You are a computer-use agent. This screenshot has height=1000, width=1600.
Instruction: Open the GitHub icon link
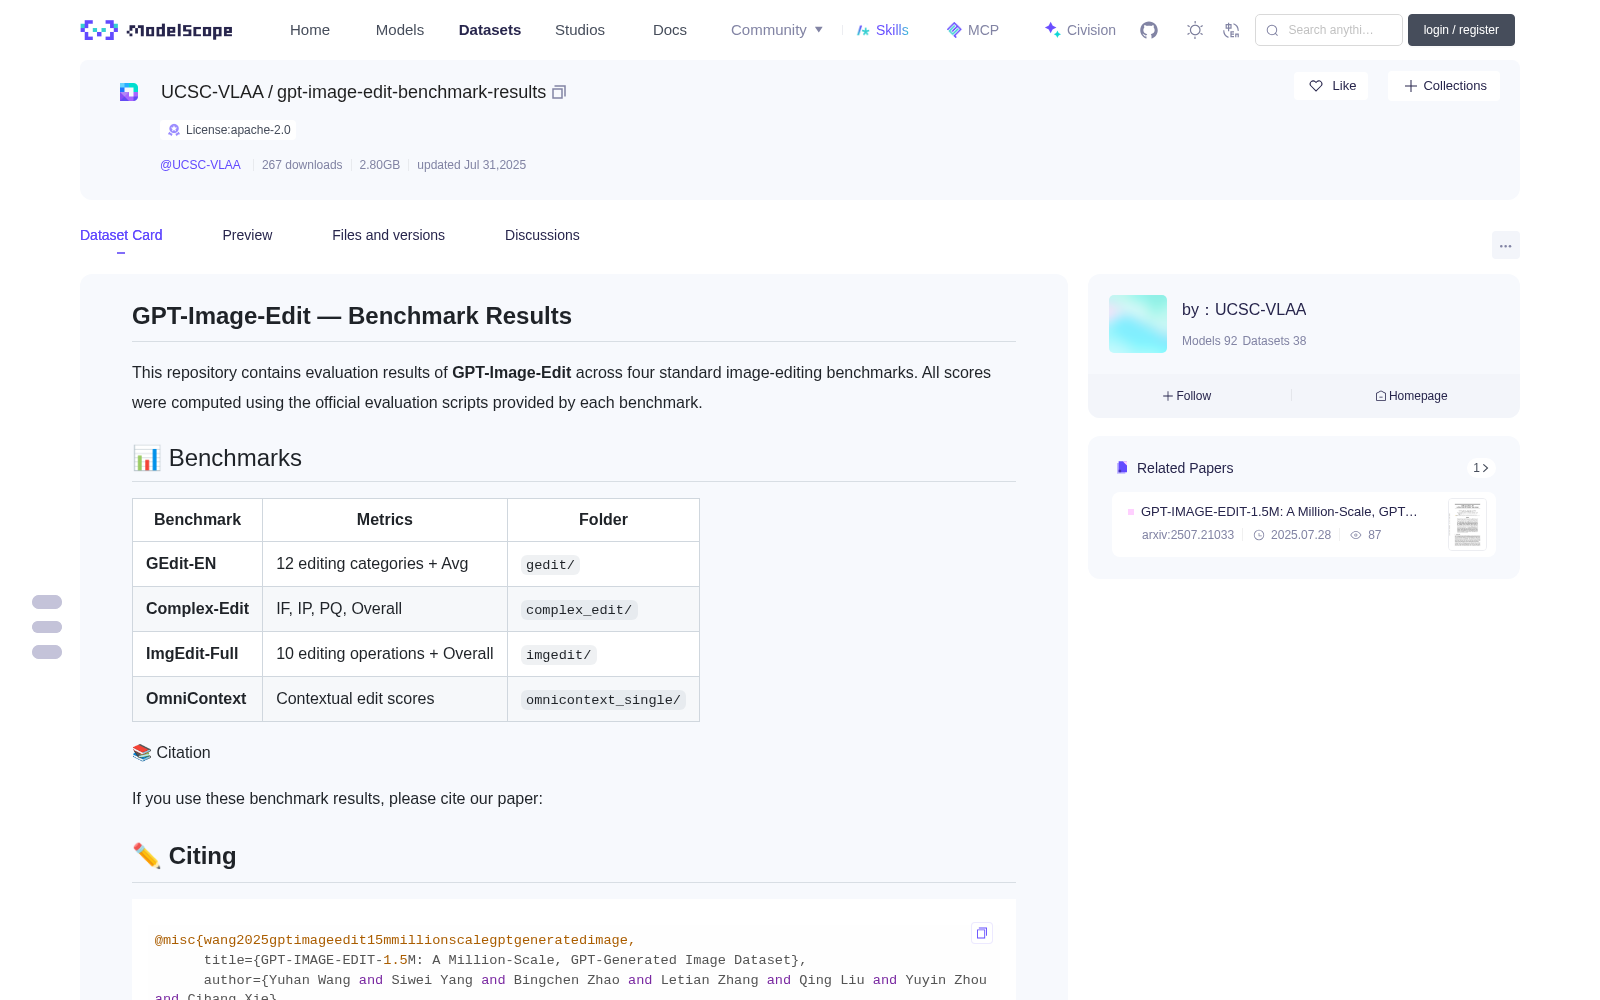1149,30
